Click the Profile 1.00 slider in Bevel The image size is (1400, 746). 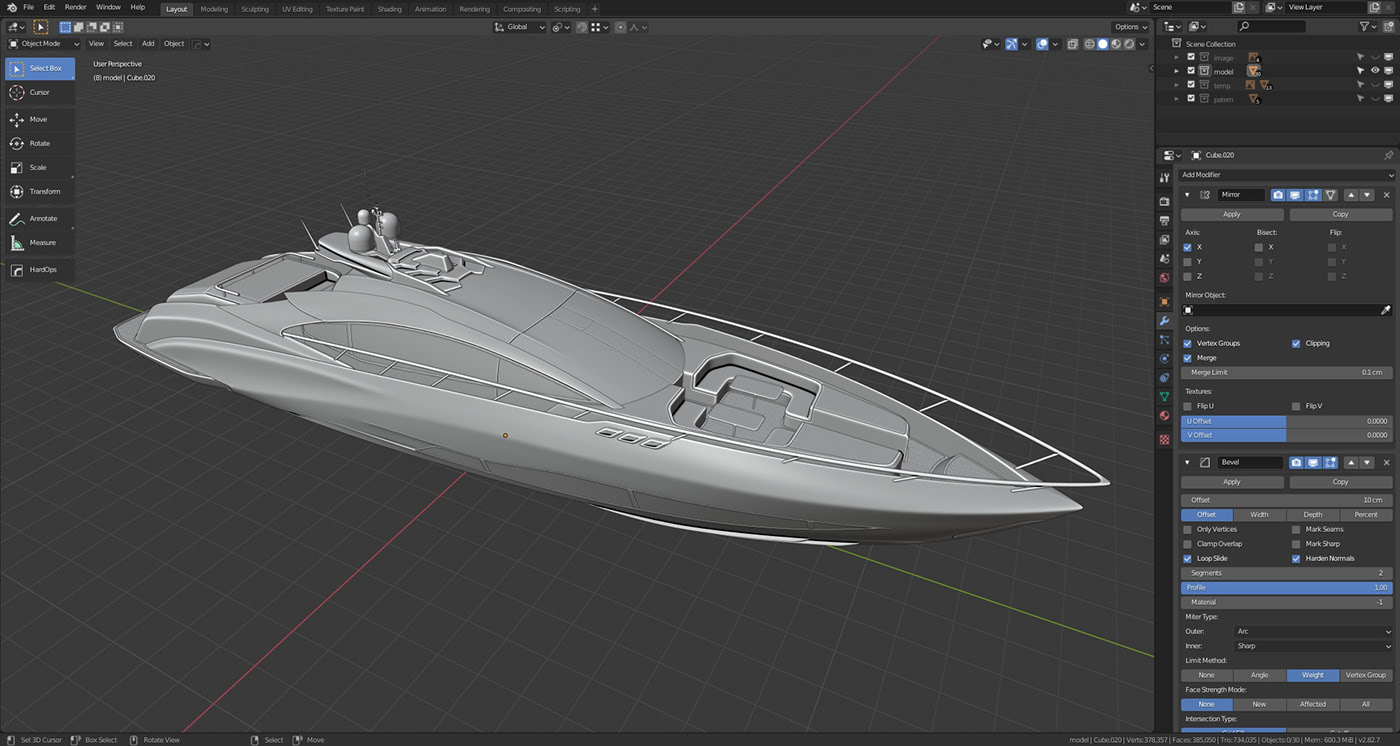[1287, 587]
